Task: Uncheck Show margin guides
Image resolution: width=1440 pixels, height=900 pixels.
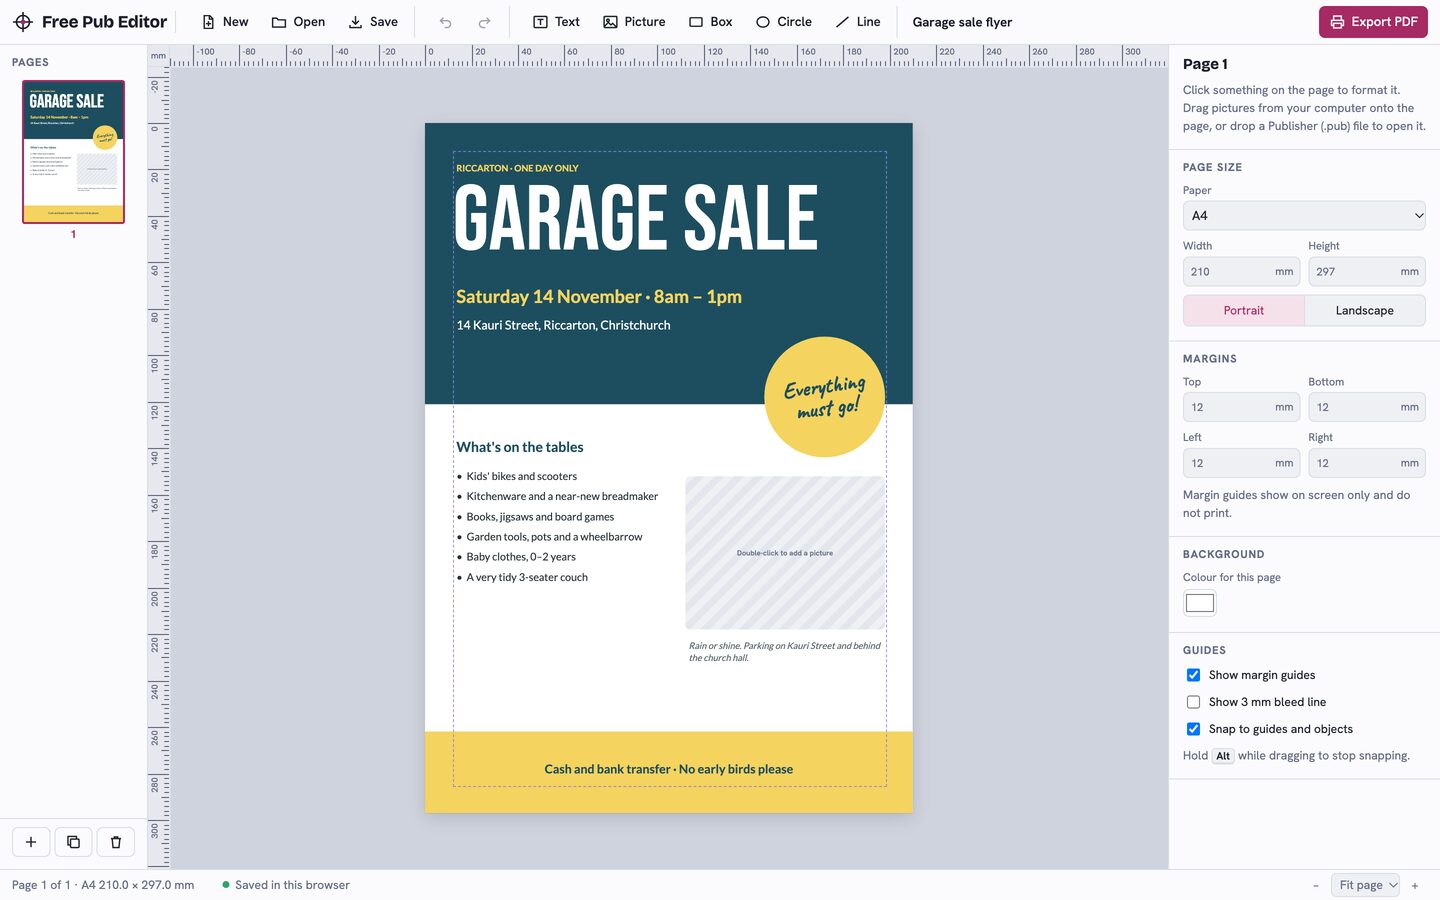Action: click(1193, 675)
